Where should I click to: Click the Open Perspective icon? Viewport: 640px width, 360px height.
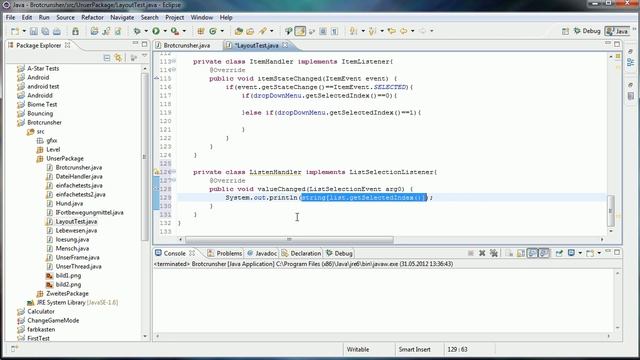click(x=565, y=31)
